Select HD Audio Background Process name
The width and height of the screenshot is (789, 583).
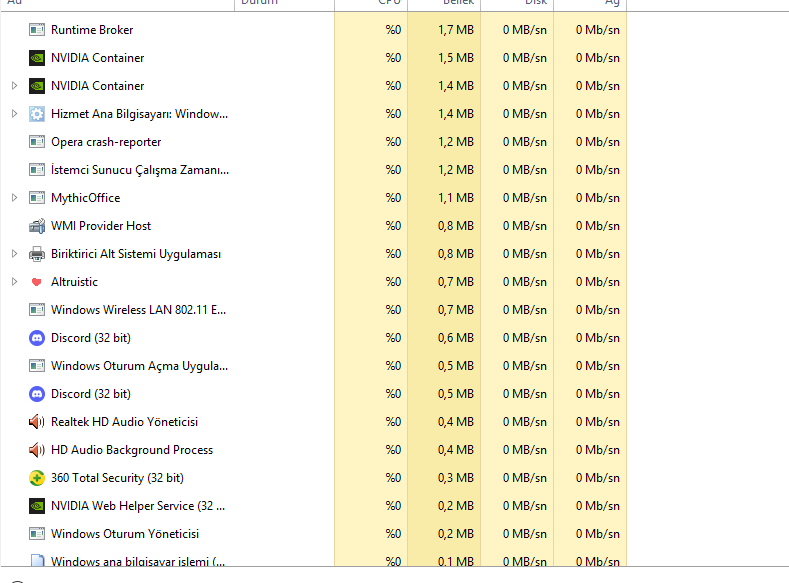[132, 450]
